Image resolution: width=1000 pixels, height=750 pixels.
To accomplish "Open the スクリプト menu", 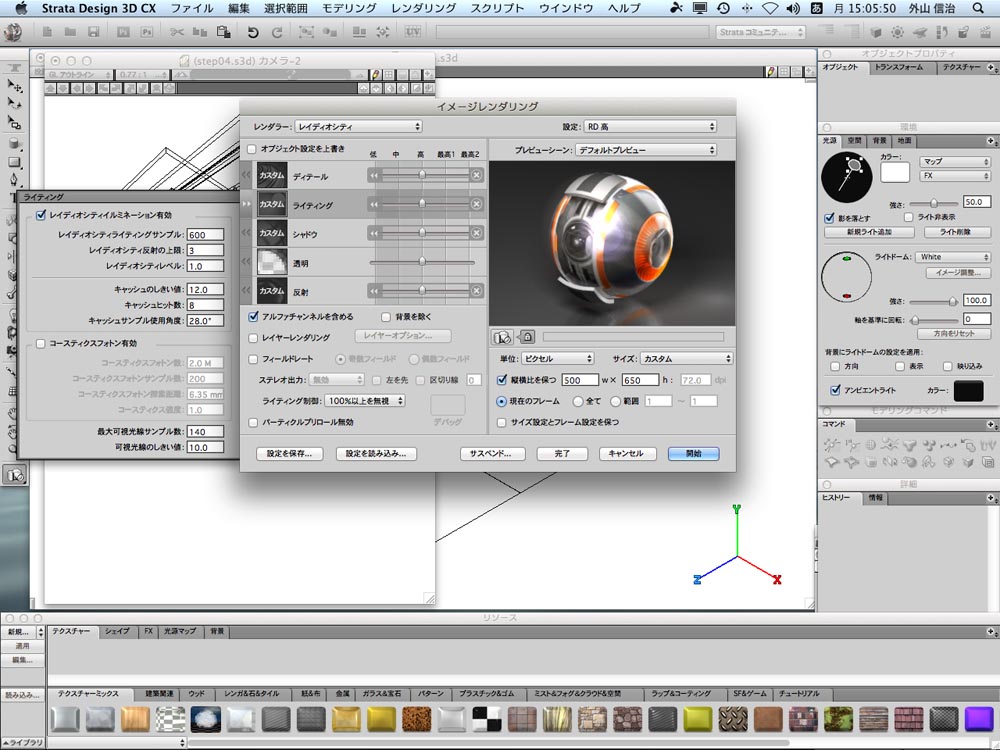I will tap(497, 8).
